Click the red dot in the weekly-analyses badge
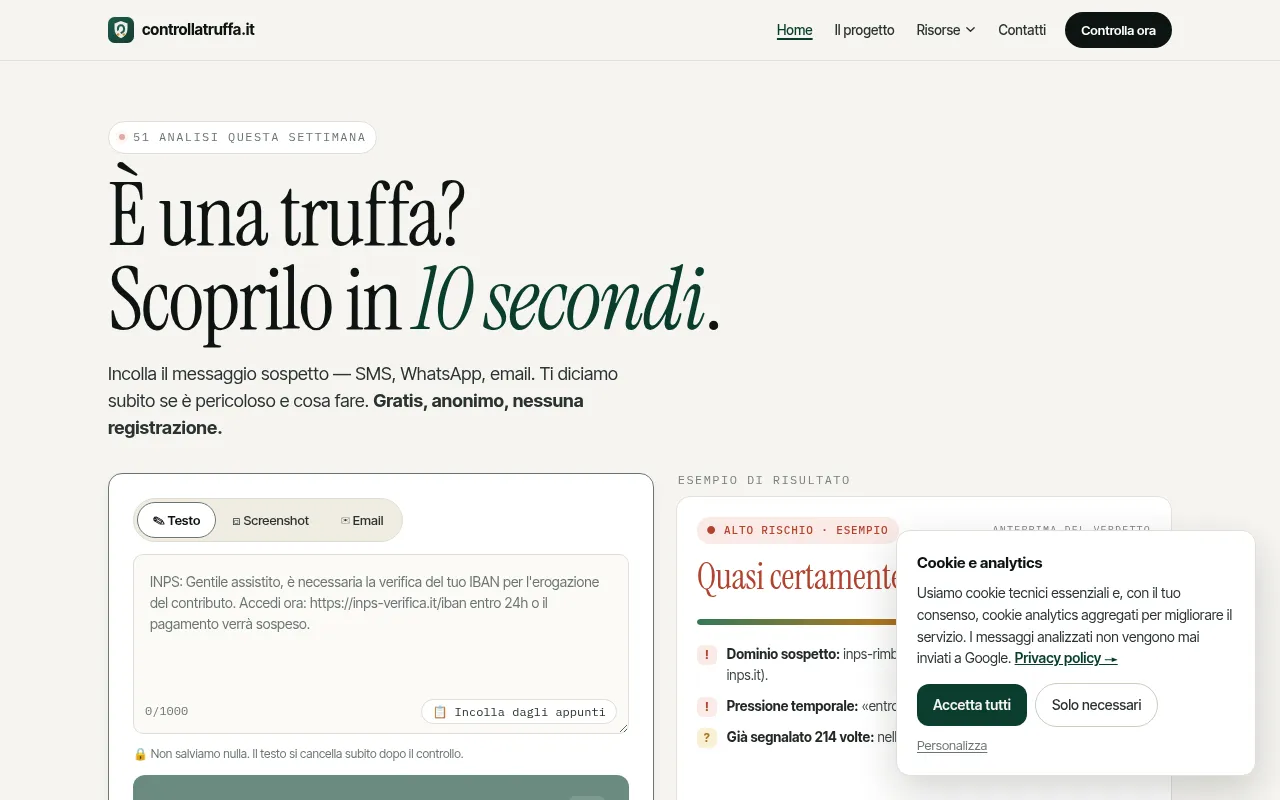1280x800 pixels. (x=122, y=137)
